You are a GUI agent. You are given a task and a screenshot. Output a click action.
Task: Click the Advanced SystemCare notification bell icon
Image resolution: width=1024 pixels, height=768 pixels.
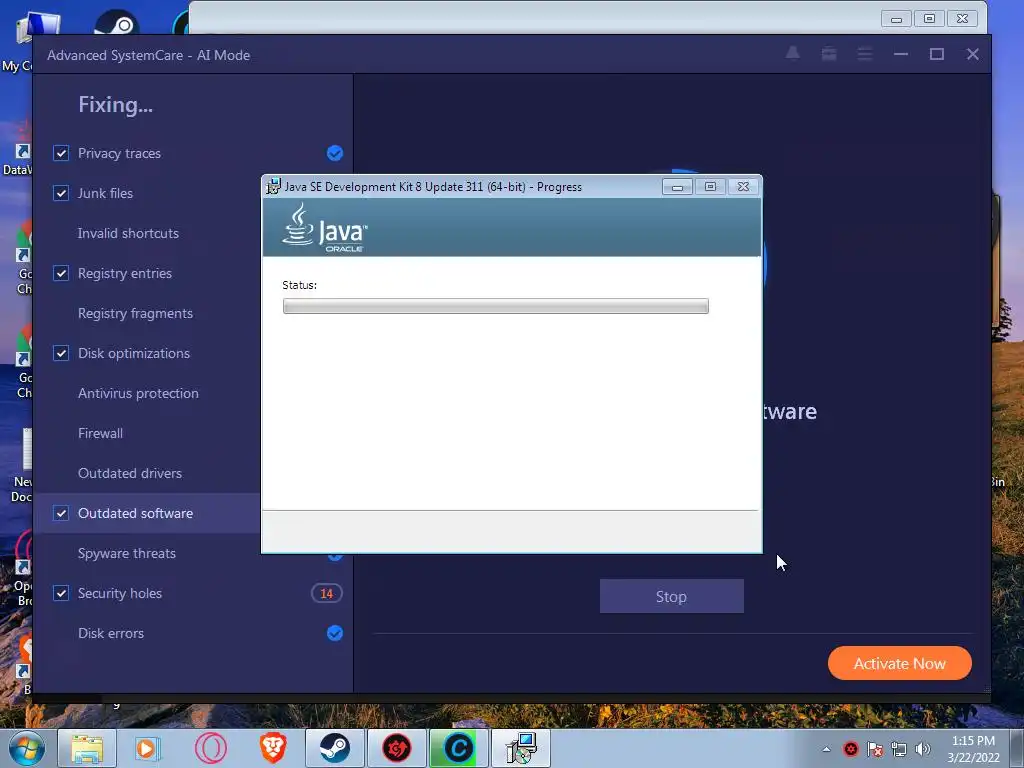792,54
